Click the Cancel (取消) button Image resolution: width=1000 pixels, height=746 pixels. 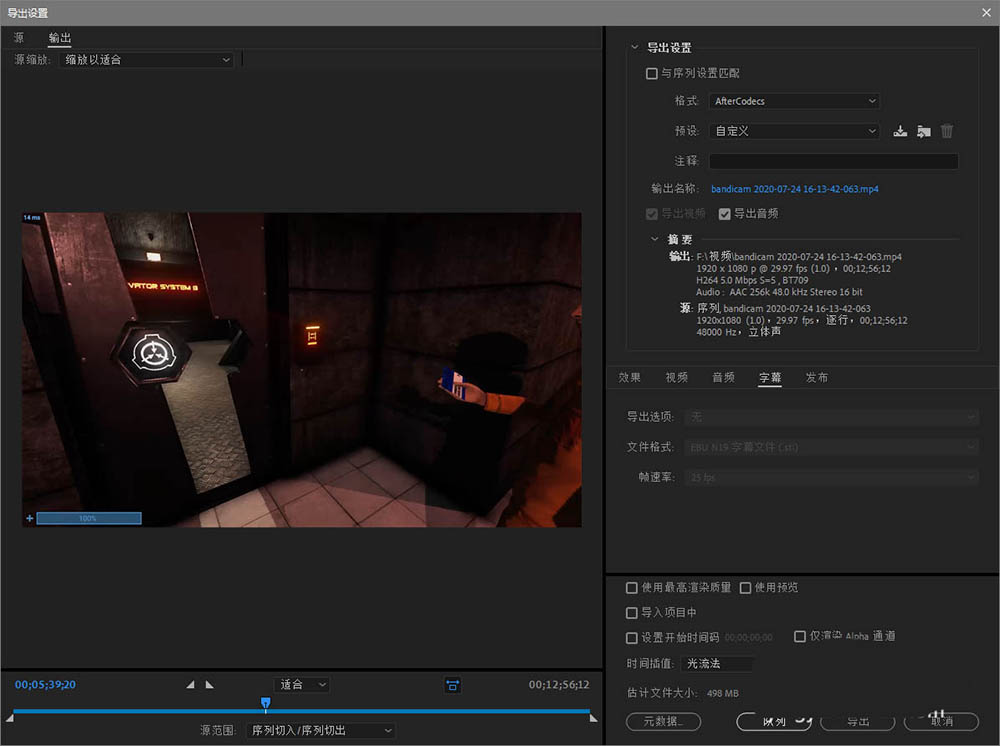tap(941, 722)
